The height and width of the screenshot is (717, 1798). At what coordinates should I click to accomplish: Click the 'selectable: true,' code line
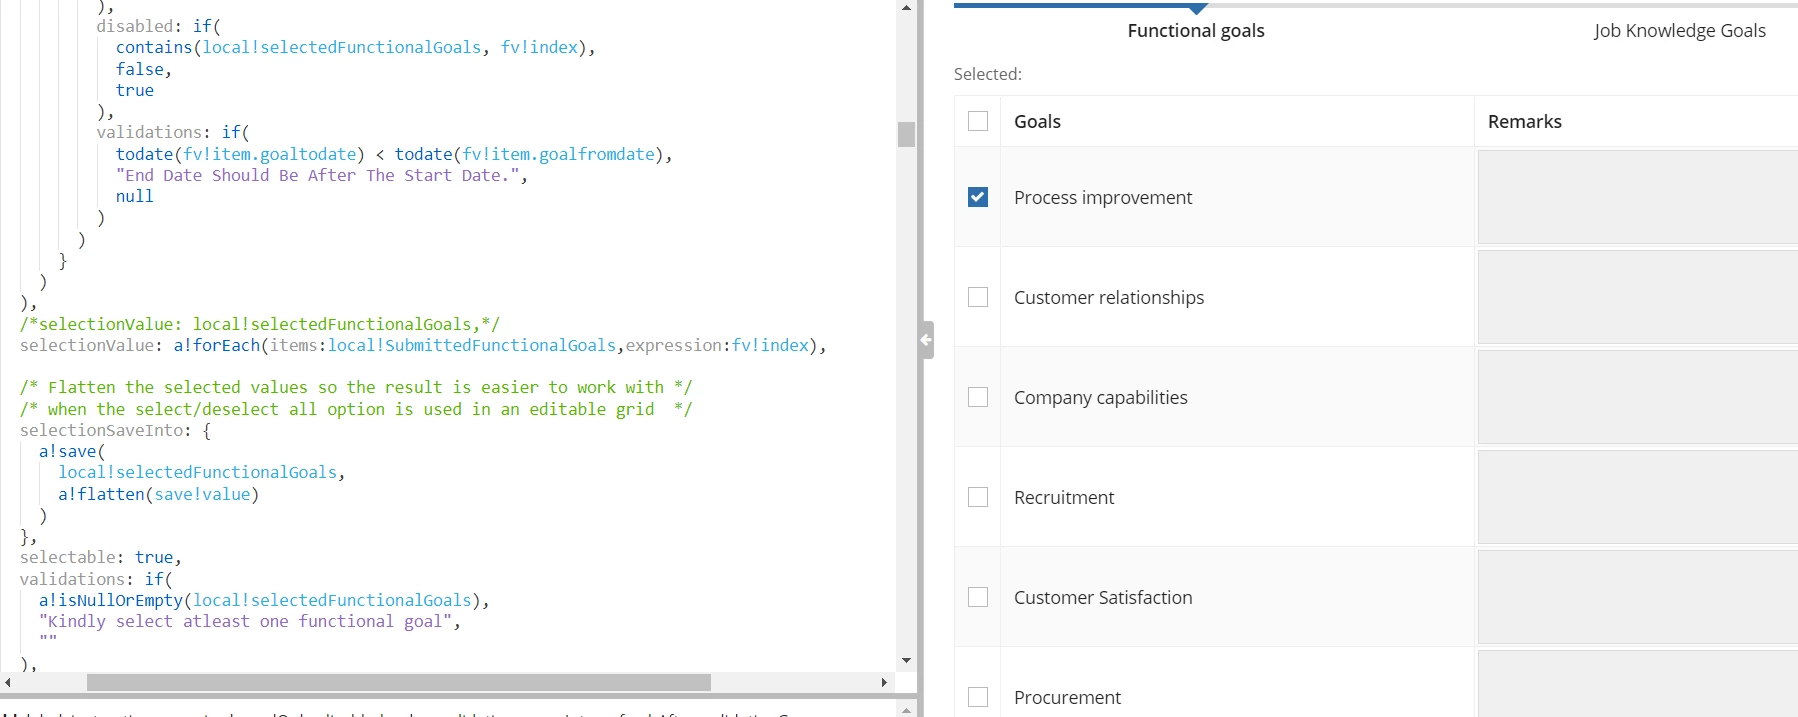(101, 557)
